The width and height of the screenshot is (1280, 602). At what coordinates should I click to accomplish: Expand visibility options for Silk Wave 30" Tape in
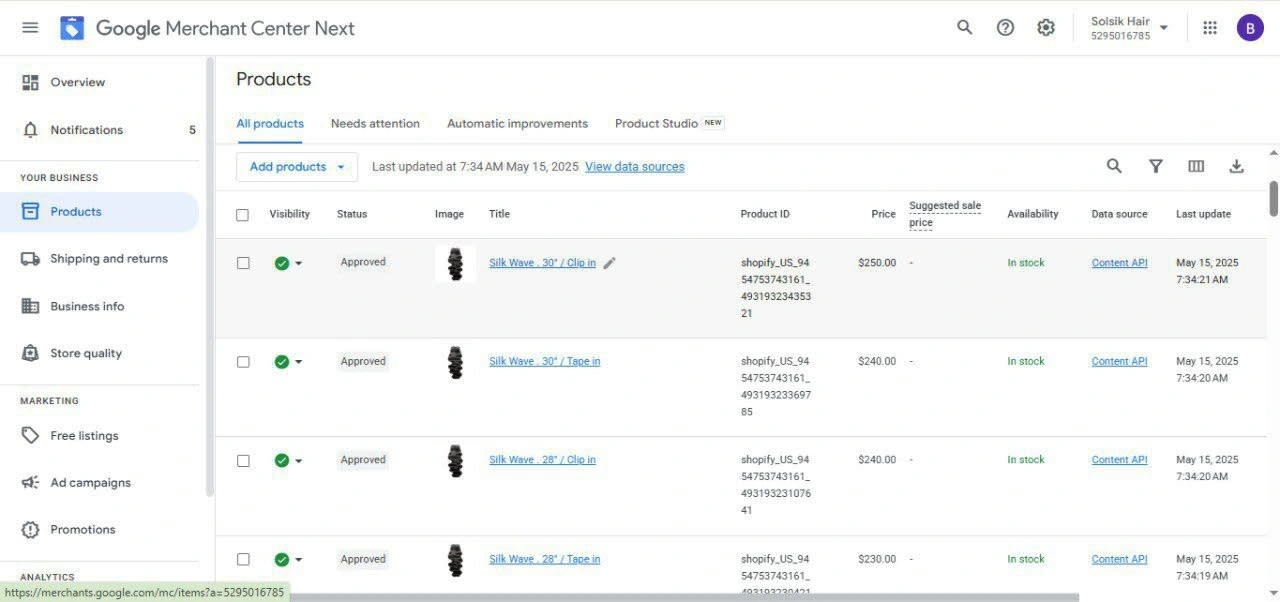(298, 362)
